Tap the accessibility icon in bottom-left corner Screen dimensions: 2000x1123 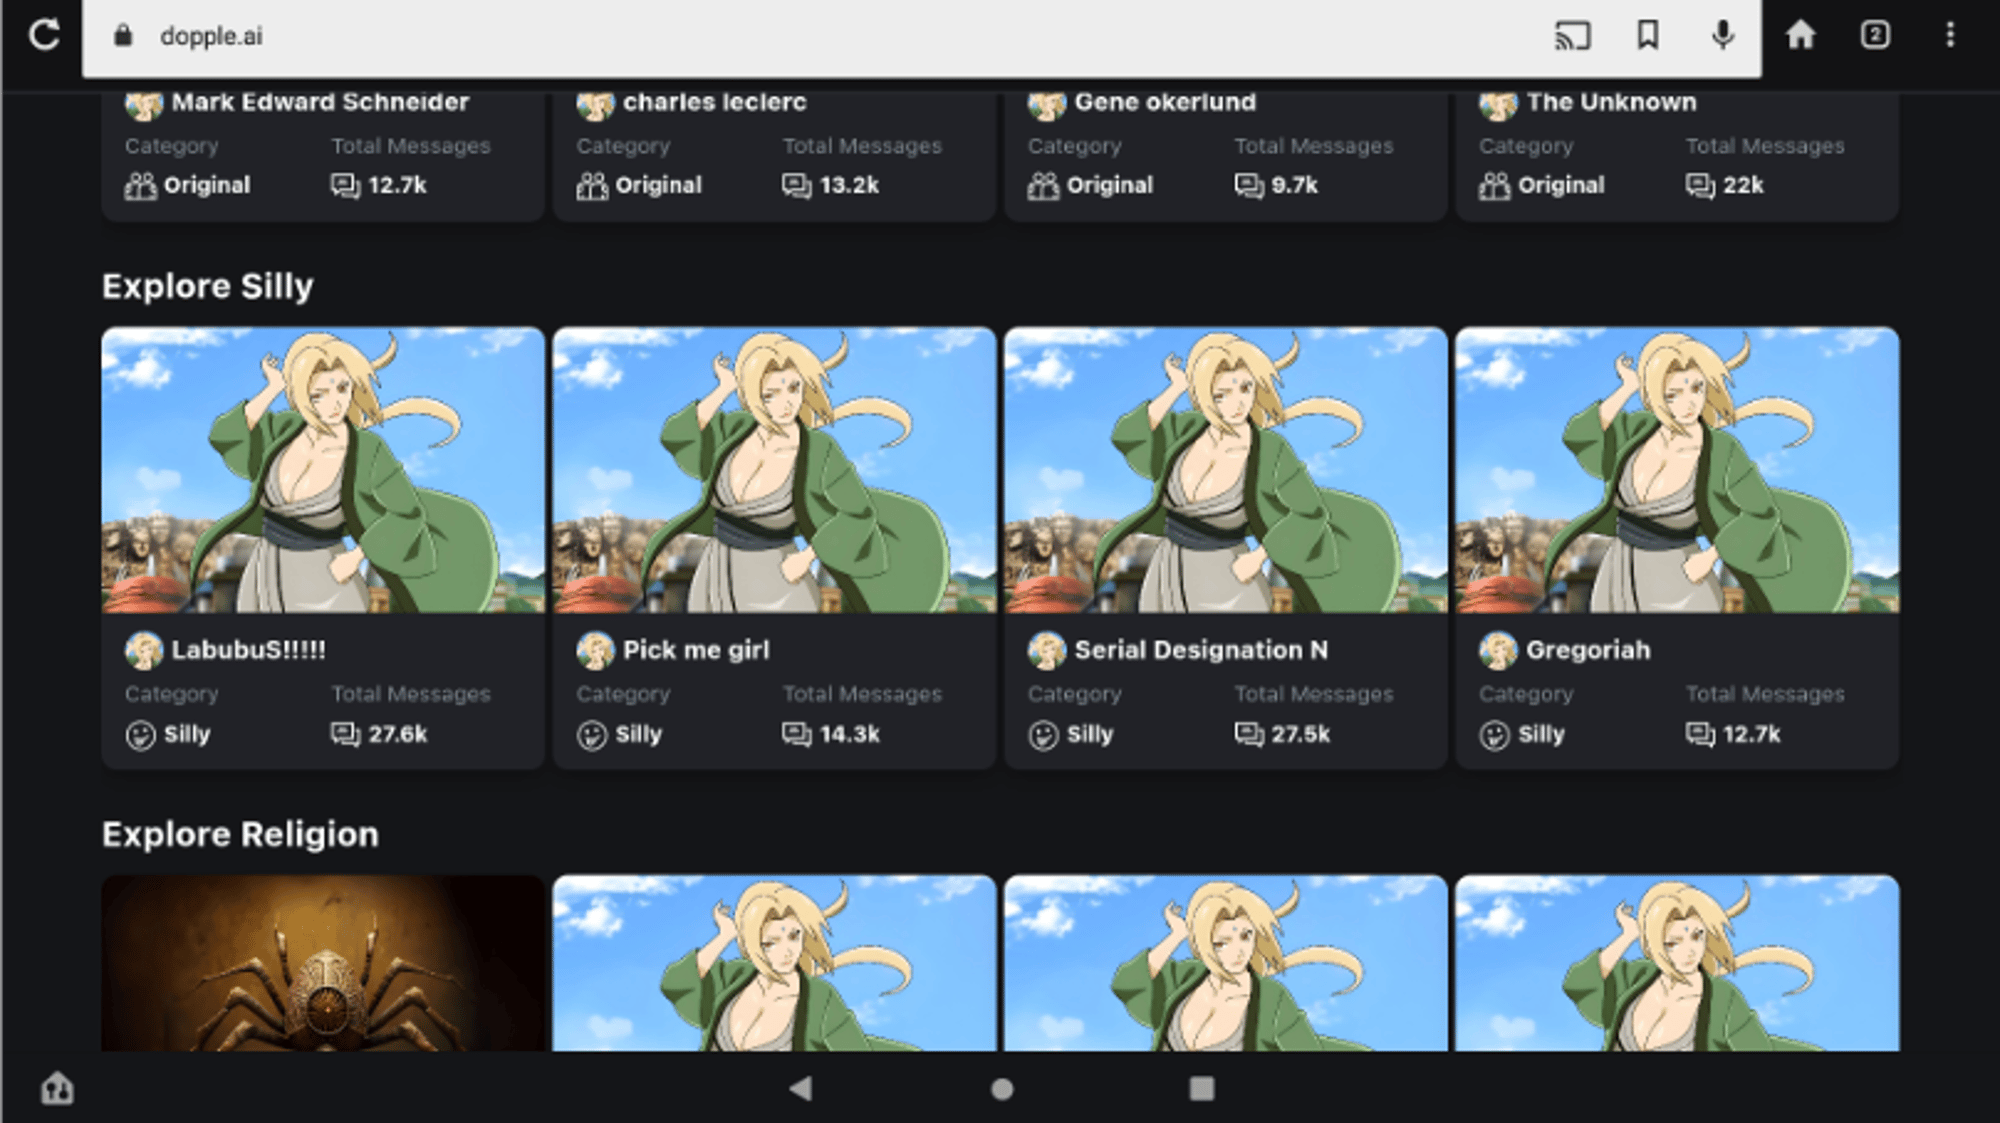click(x=57, y=1088)
